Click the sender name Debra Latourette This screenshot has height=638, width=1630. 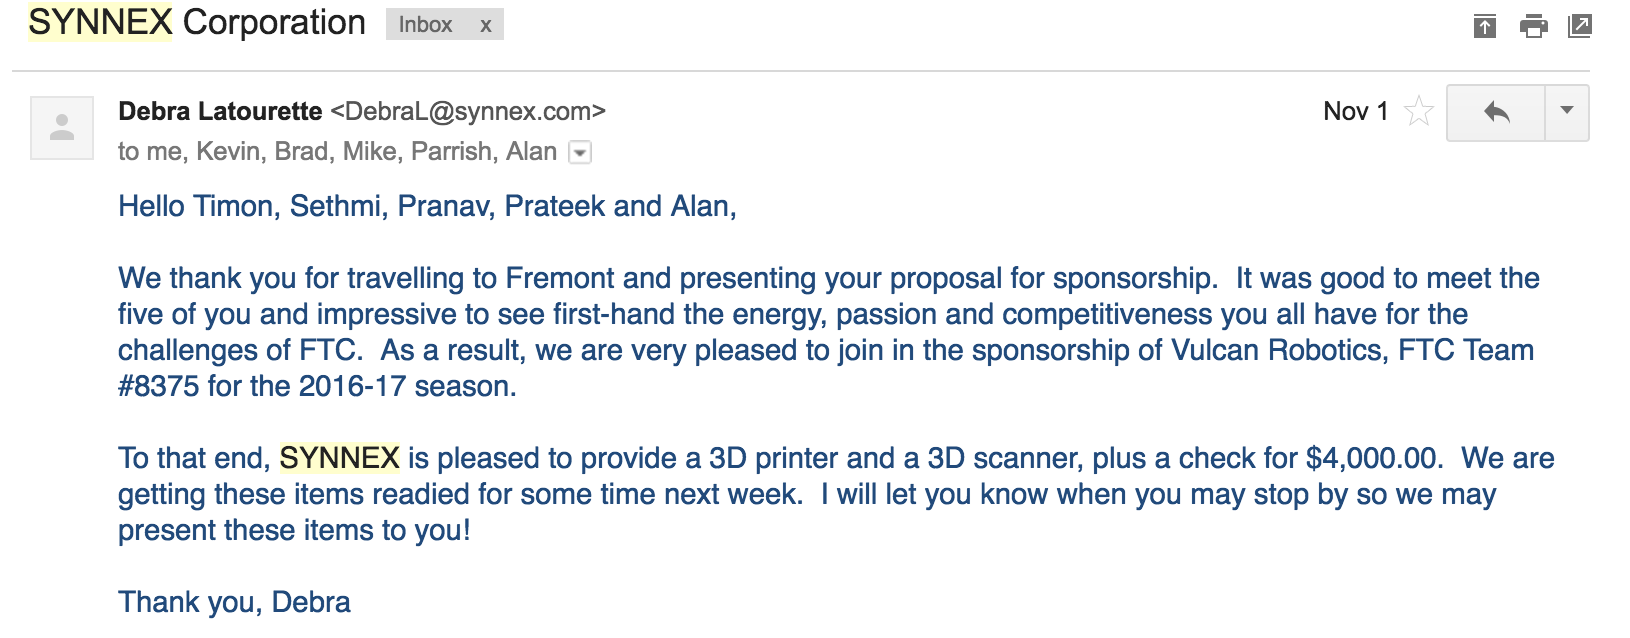(x=220, y=111)
